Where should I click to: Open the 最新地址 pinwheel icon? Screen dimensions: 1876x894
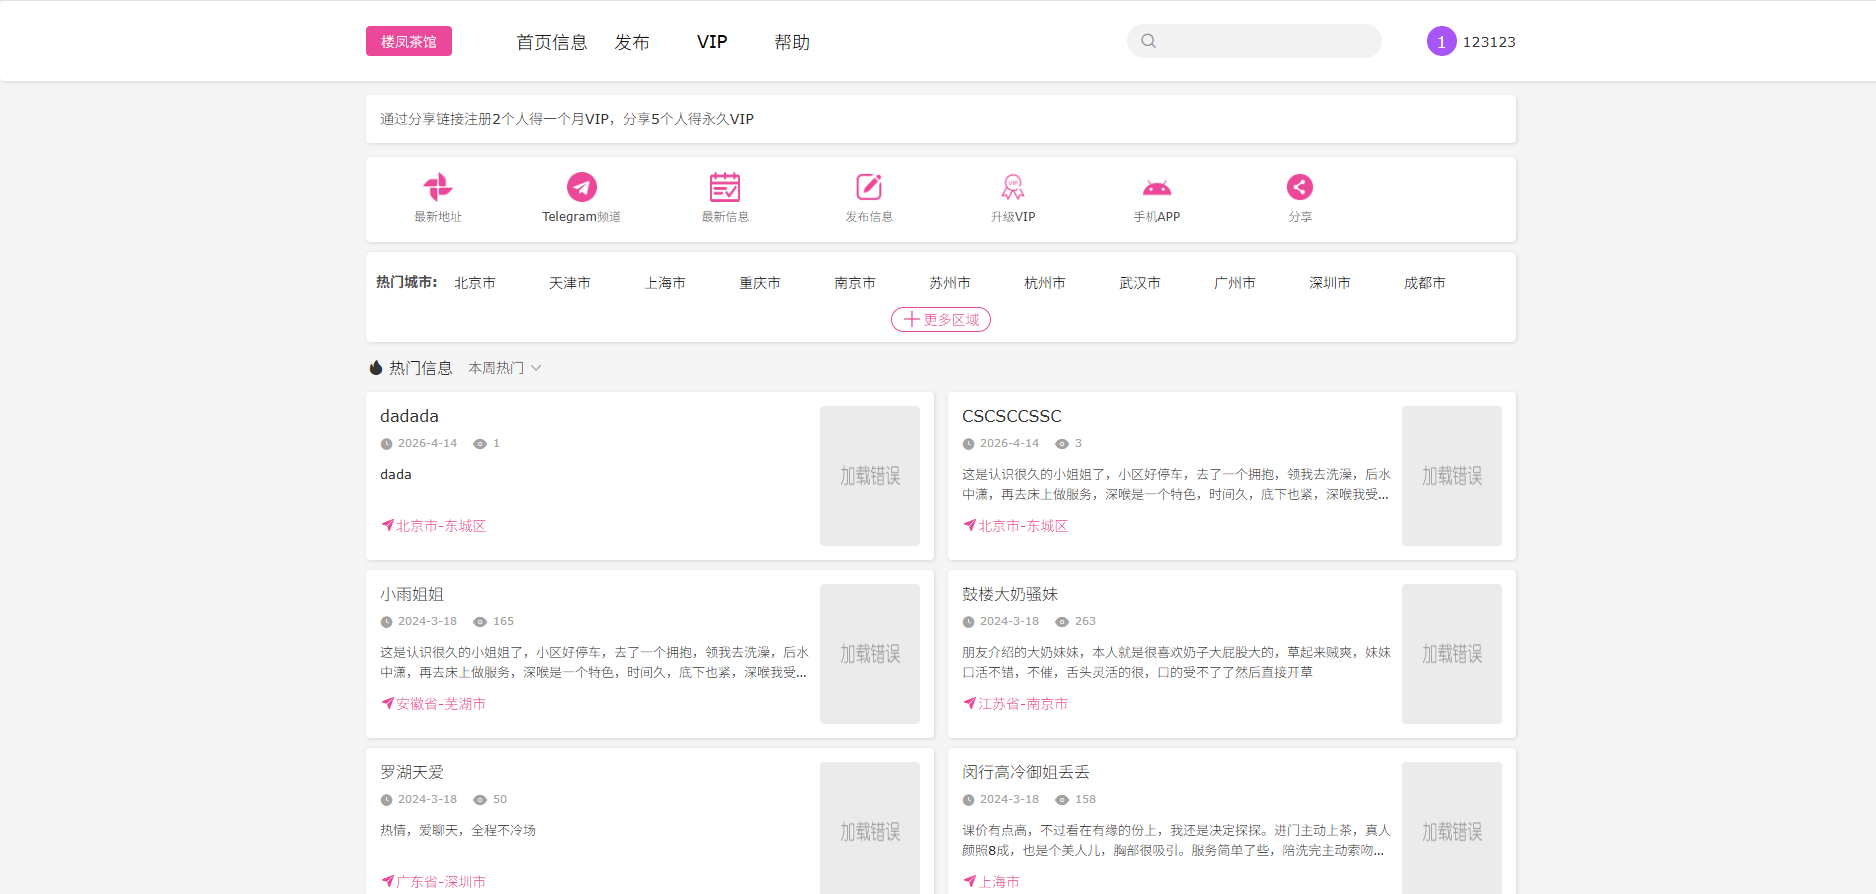pos(438,187)
